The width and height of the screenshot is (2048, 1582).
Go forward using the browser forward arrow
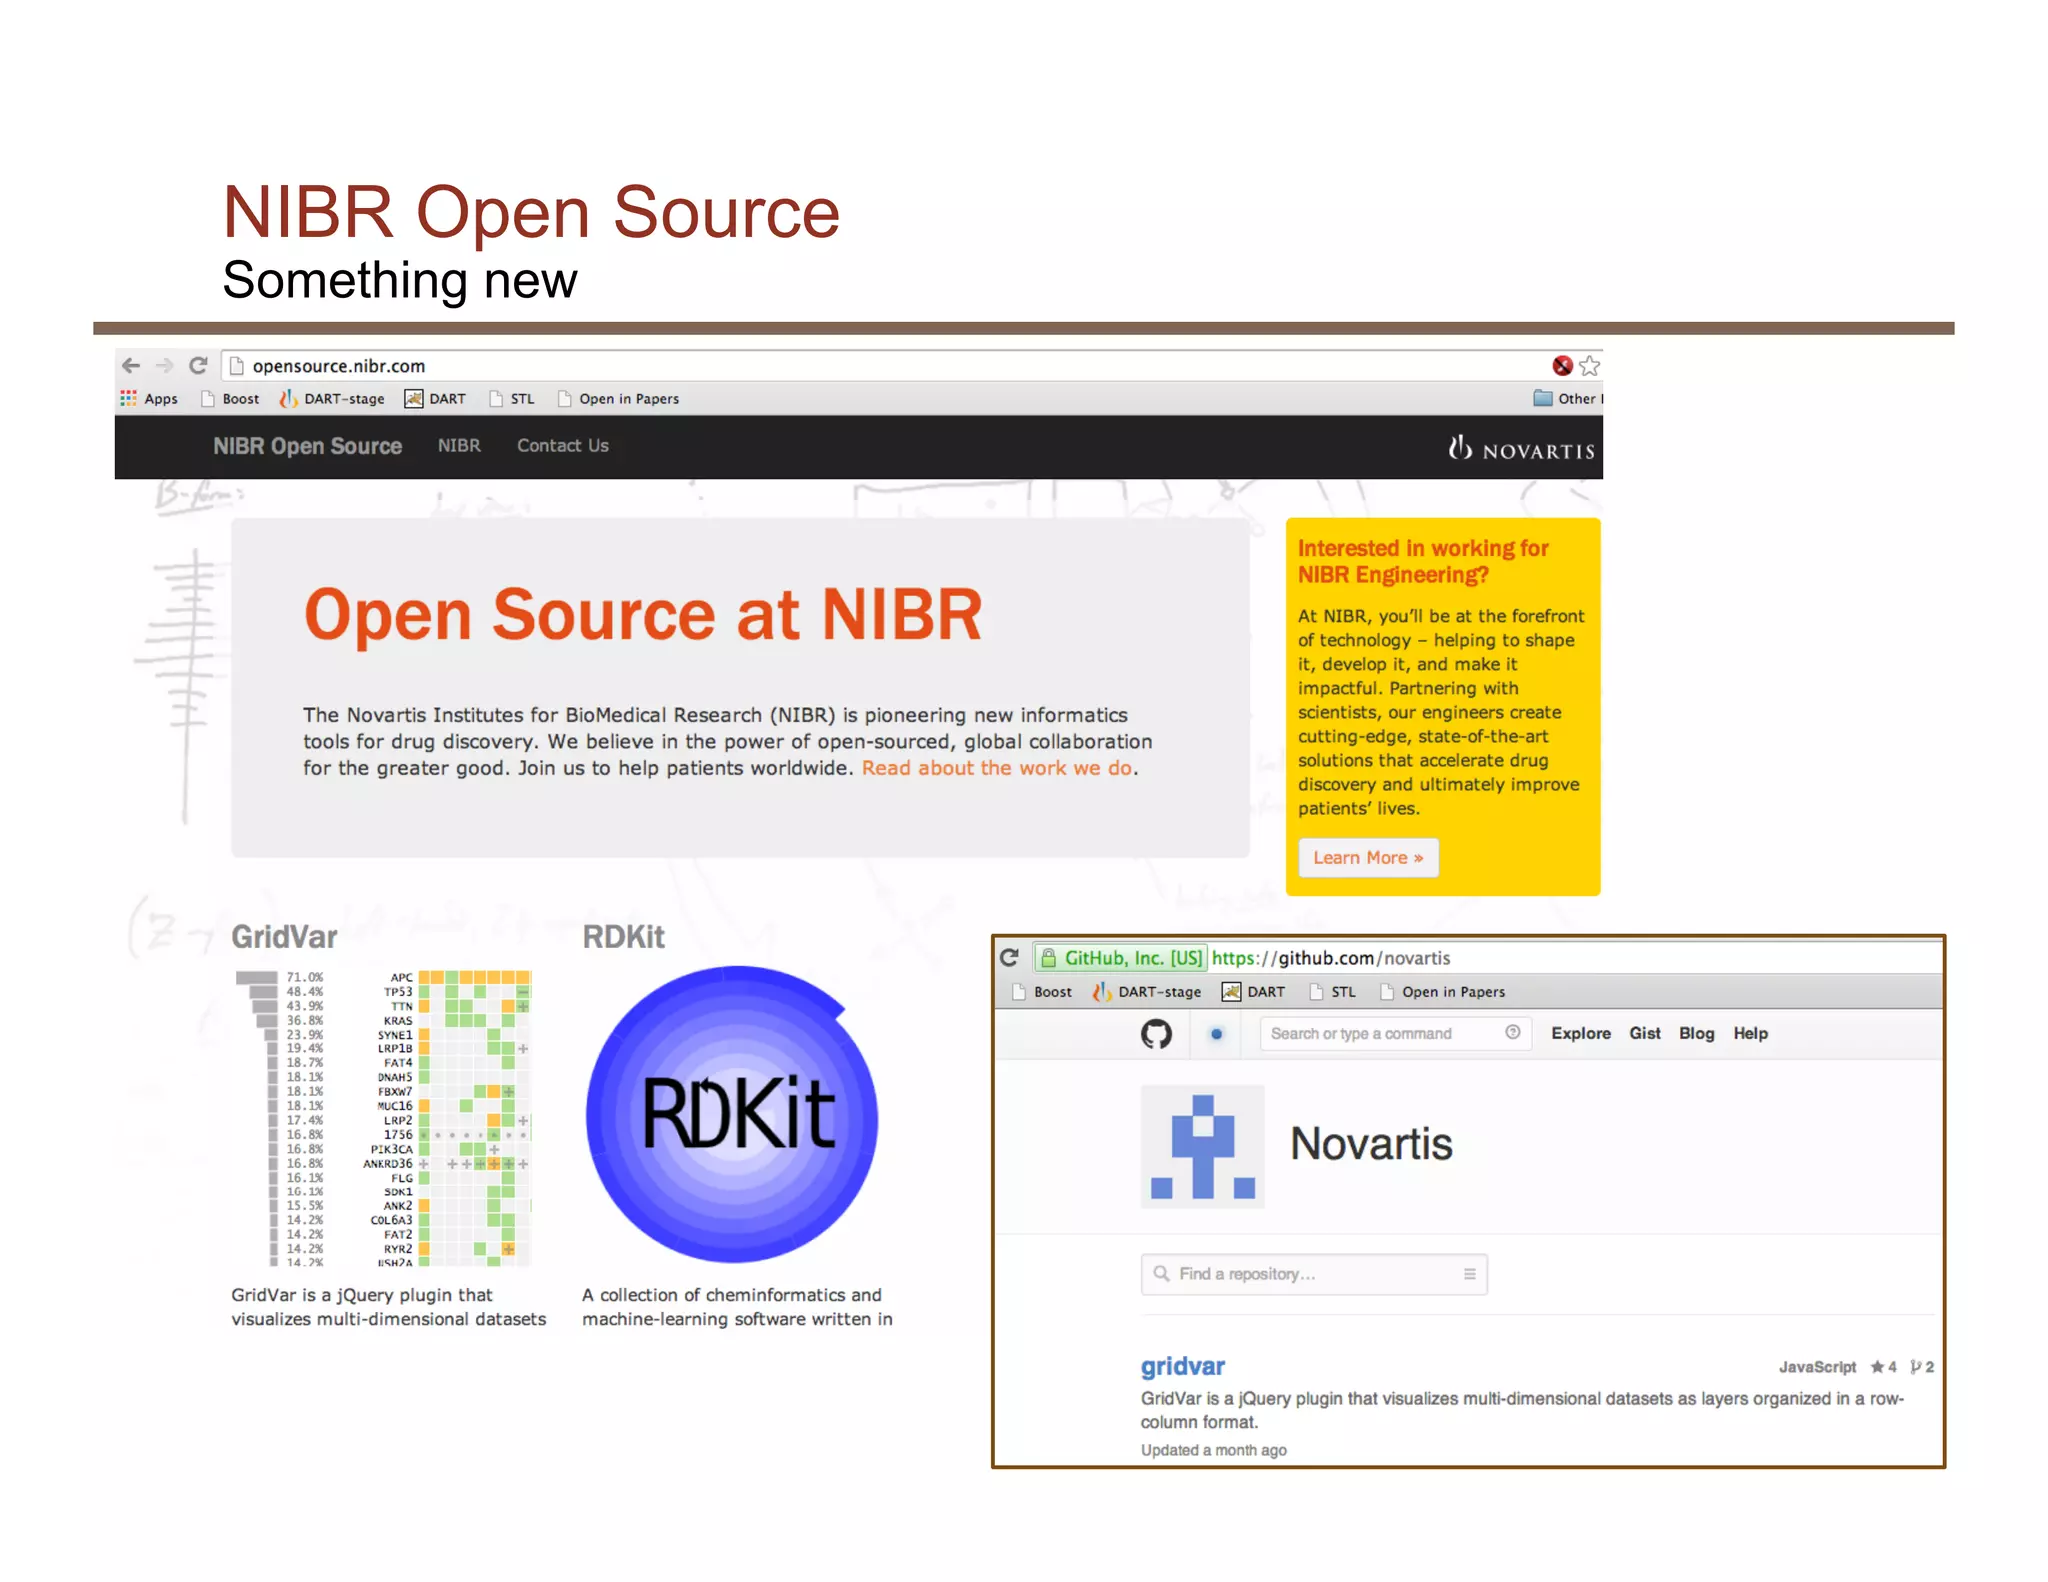[165, 366]
